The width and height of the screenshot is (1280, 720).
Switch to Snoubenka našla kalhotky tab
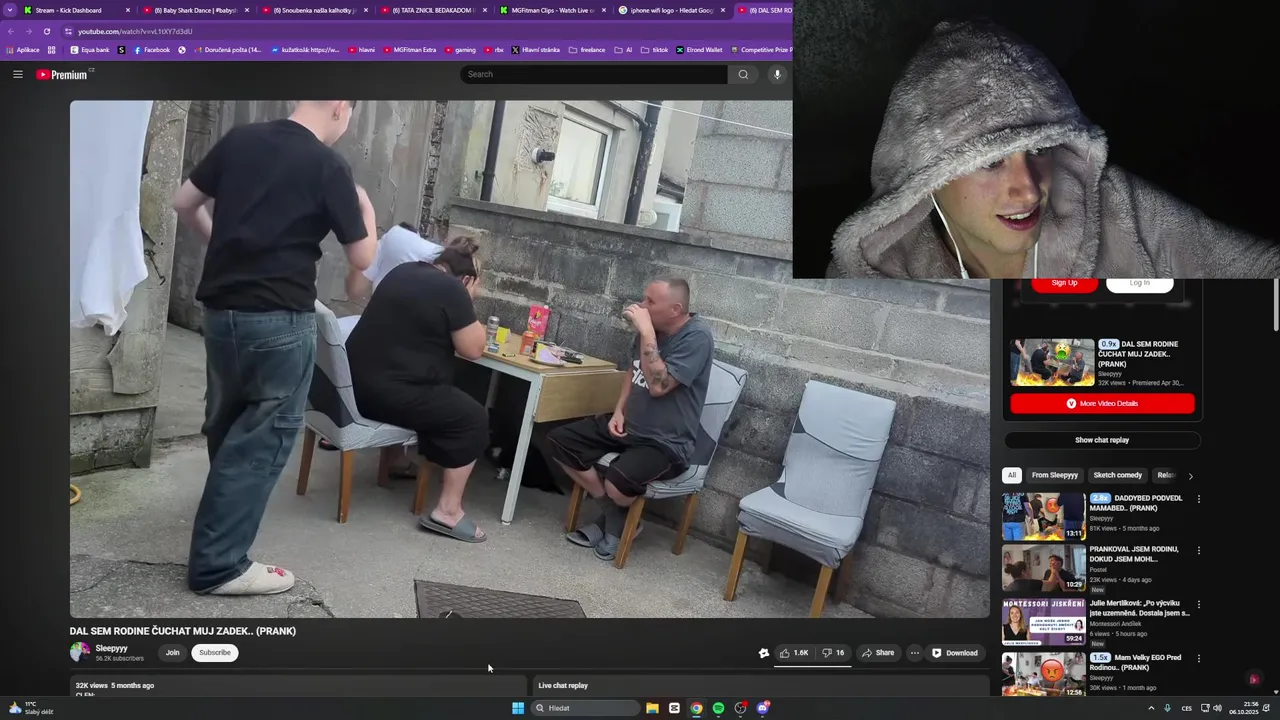[314, 10]
